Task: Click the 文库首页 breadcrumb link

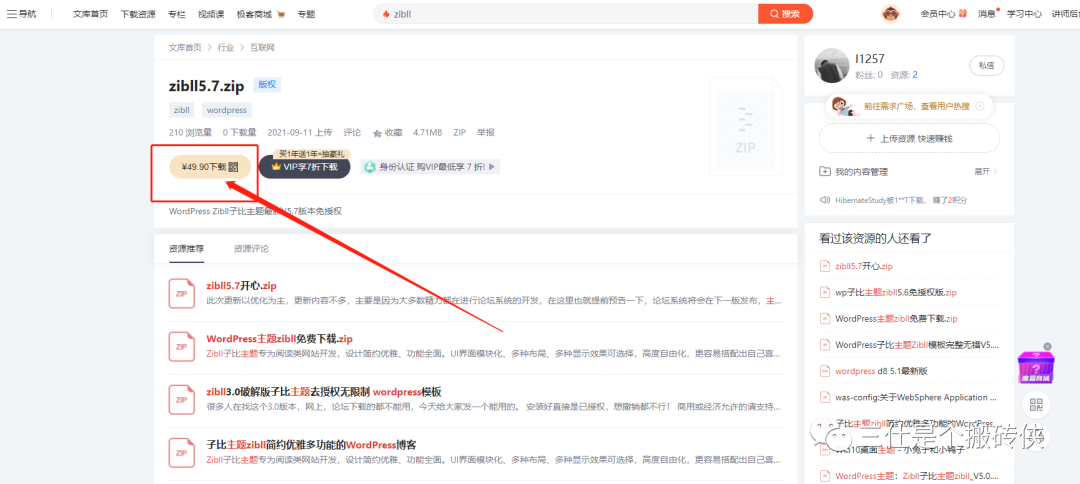Action: tap(185, 48)
